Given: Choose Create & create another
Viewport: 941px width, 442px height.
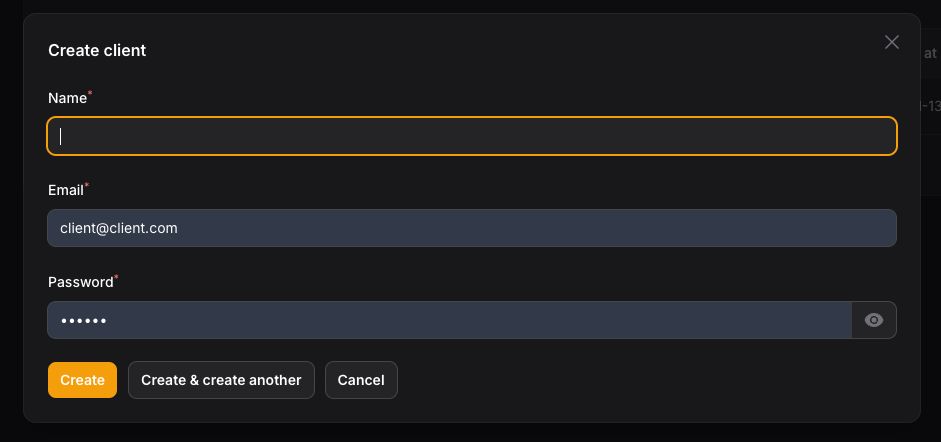Looking at the screenshot, I should click(x=221, y=380).
